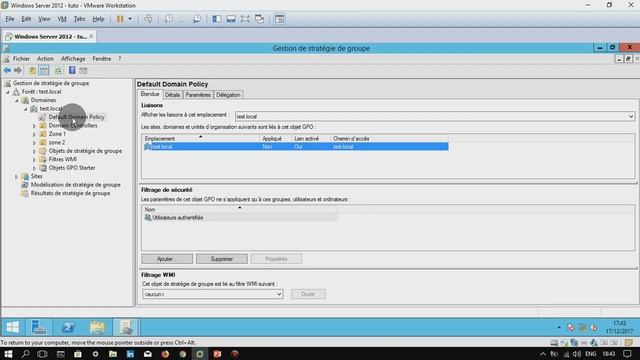Click the Supprimer button
Viewport: 640px width, 360px height.
(222, 259)
